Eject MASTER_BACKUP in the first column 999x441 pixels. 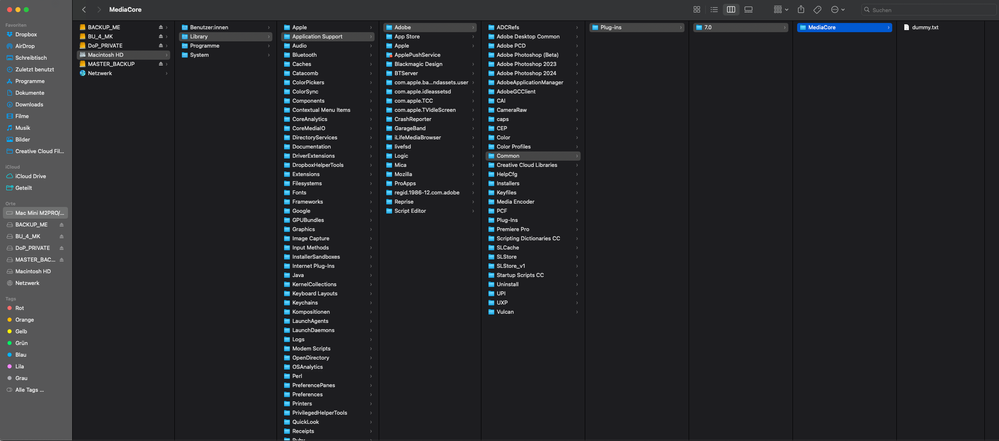click(x=161, y=64)
